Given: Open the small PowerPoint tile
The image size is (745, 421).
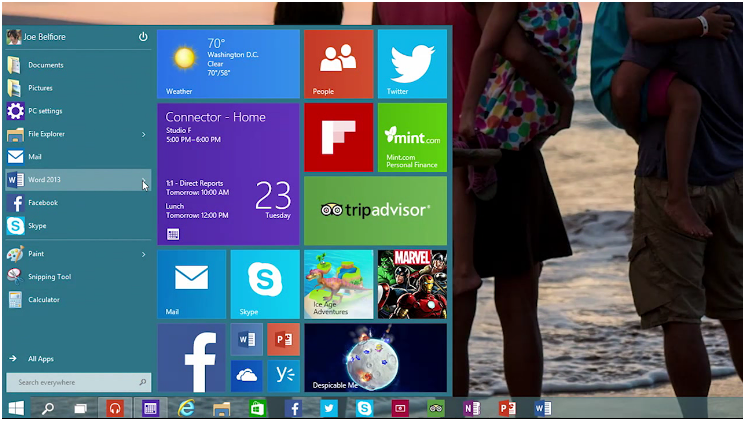Looking at the screenshot, I should (x=284, y=339).
